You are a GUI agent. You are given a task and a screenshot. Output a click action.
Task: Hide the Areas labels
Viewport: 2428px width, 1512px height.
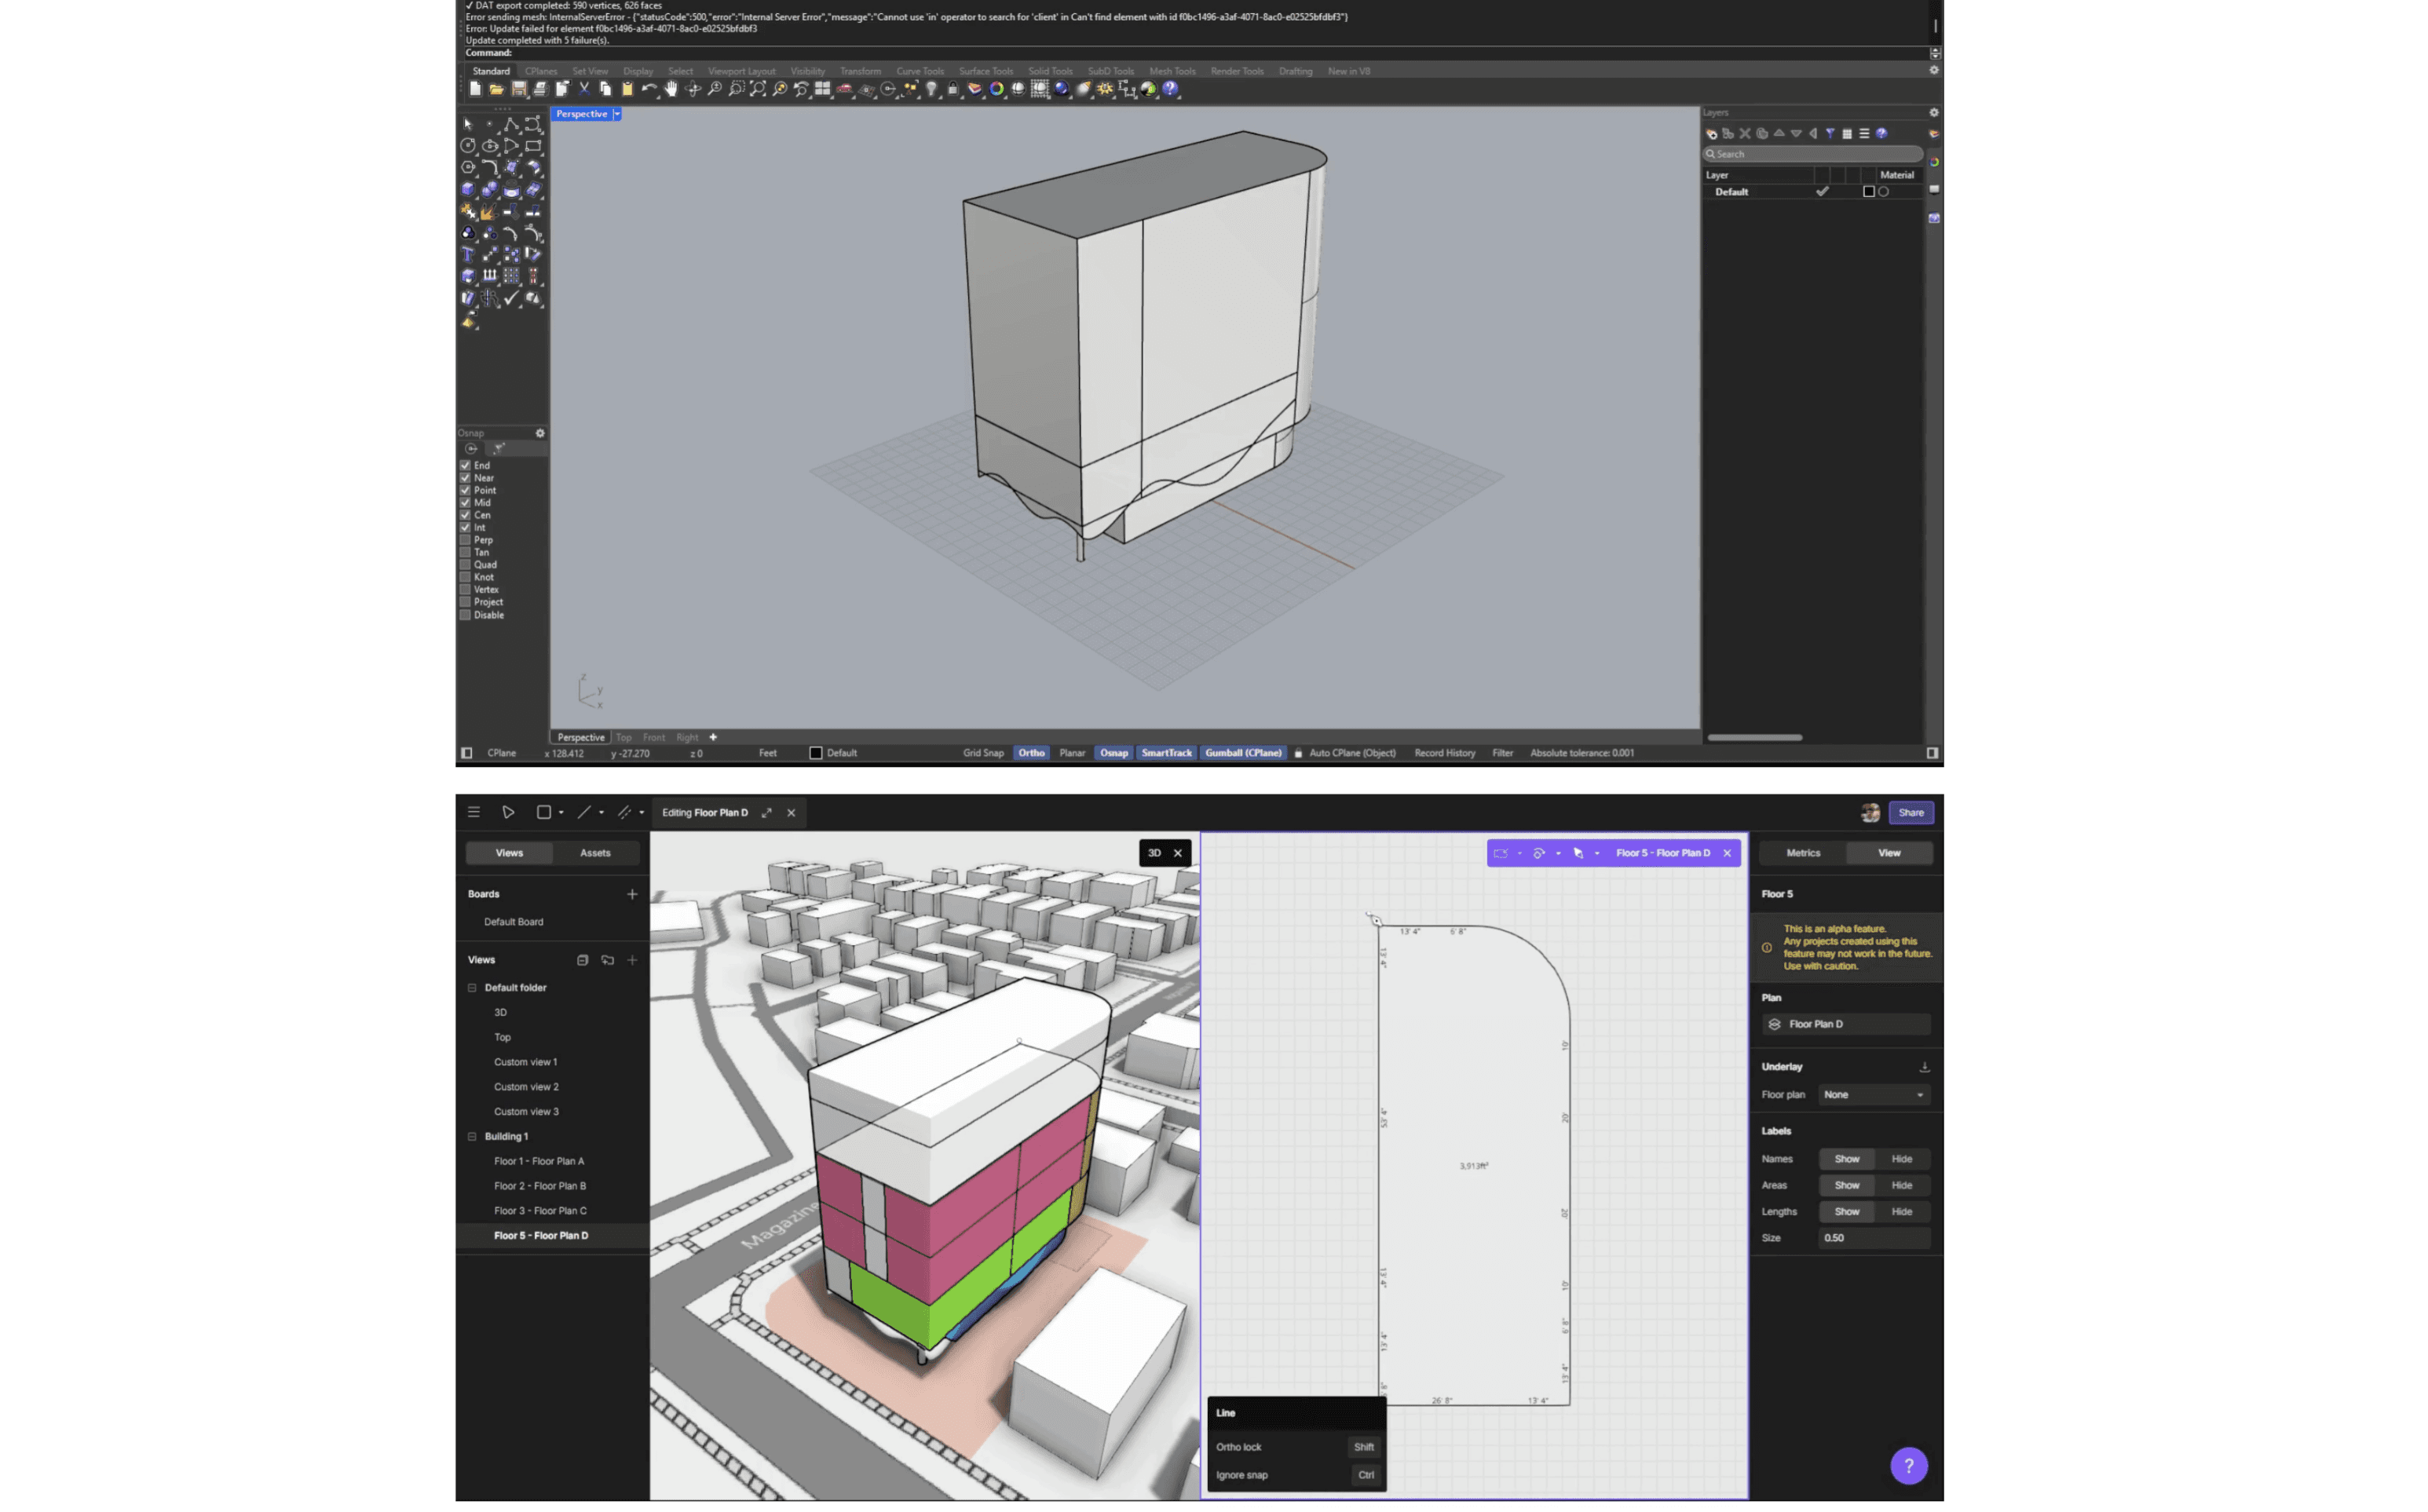pyautogui.click(x=1900, y=1185)
